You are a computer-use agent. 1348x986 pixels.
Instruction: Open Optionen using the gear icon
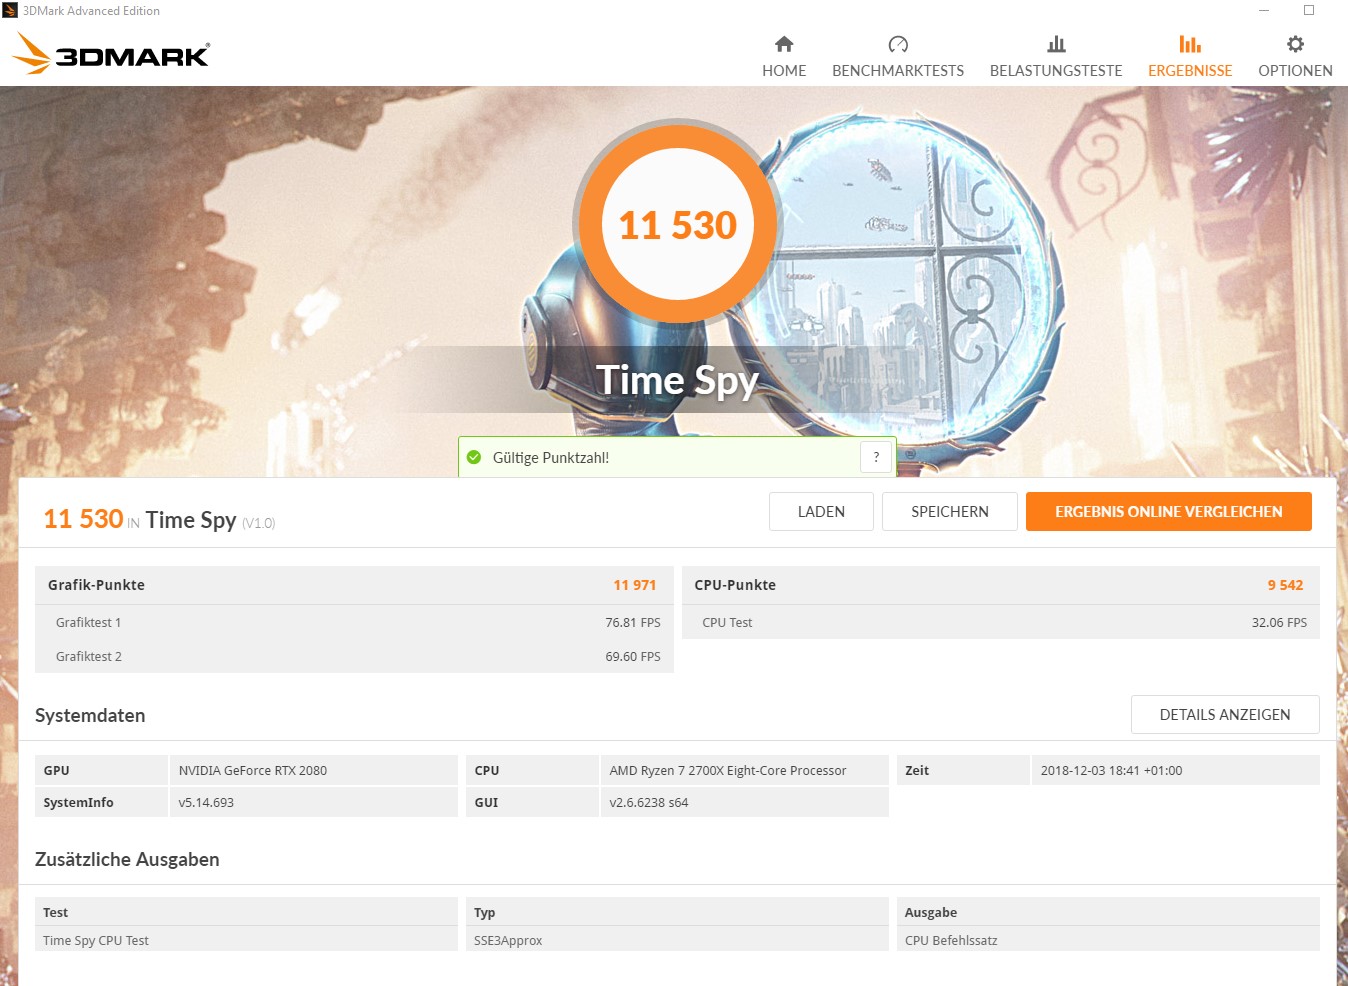1294,43
